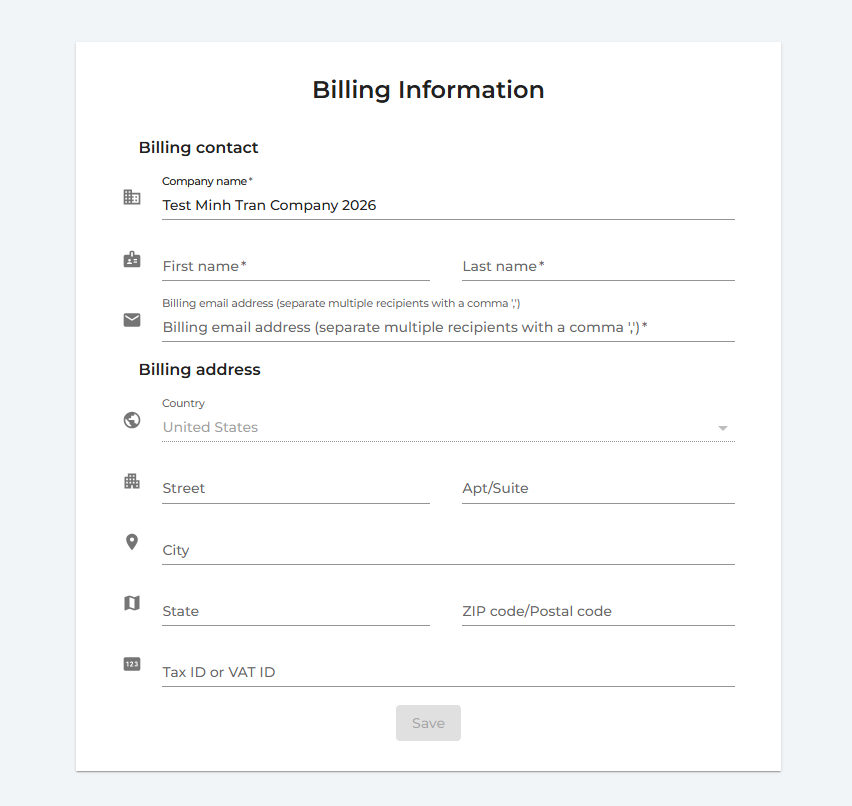
Task: Click the Tax ID or VAT ID field
Action: click(448, 673)
